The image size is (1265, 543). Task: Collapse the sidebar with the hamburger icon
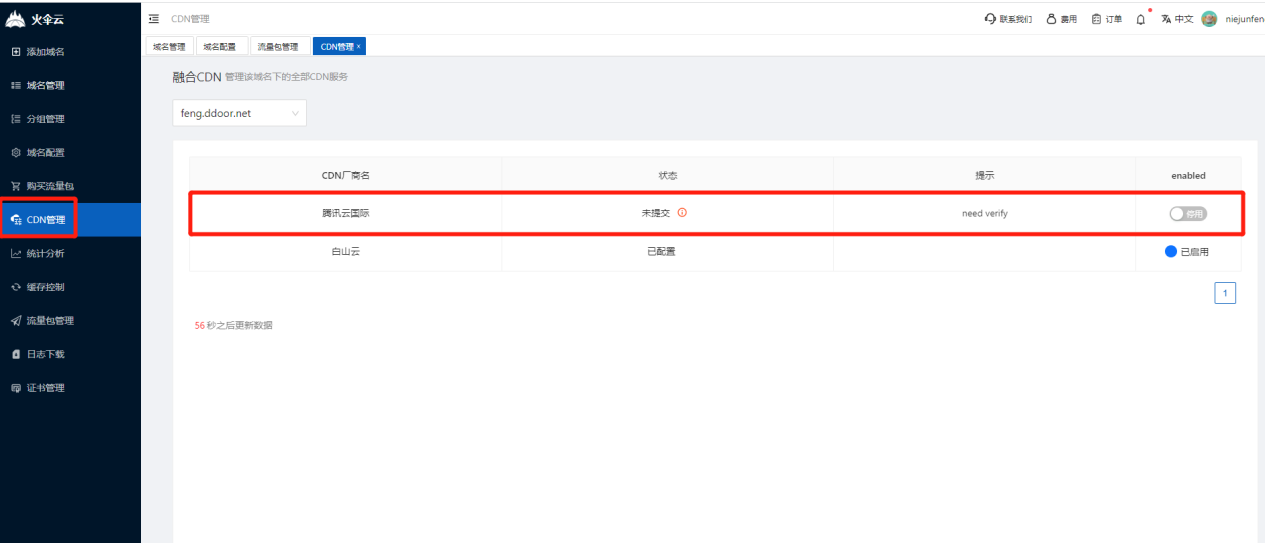[154, 19]
